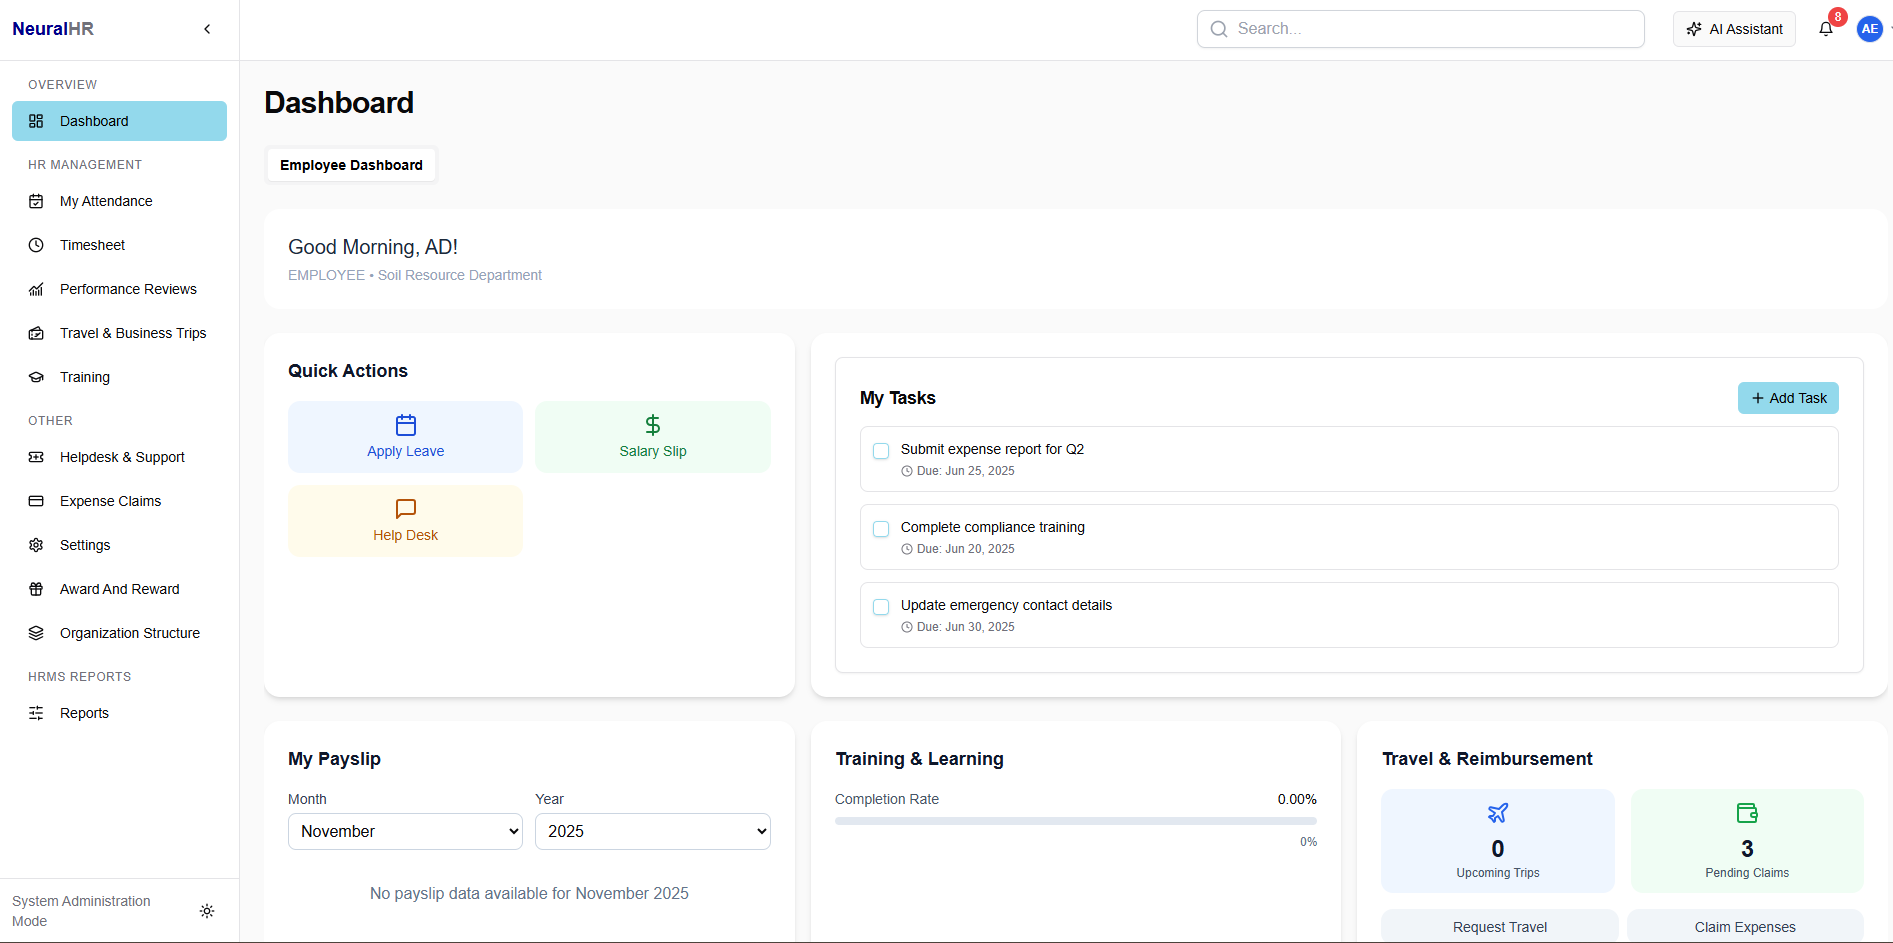1893x943 pixels.
Task: Open the Organization Structure icon
Action: click(x=36, y=633)
